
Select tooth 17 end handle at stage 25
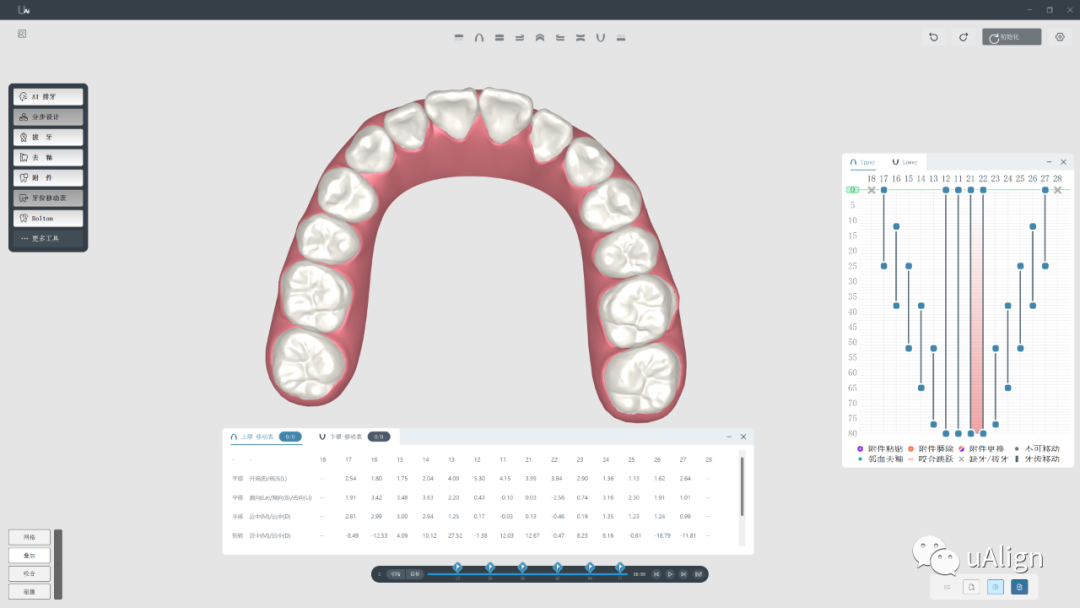coord(884,266)
